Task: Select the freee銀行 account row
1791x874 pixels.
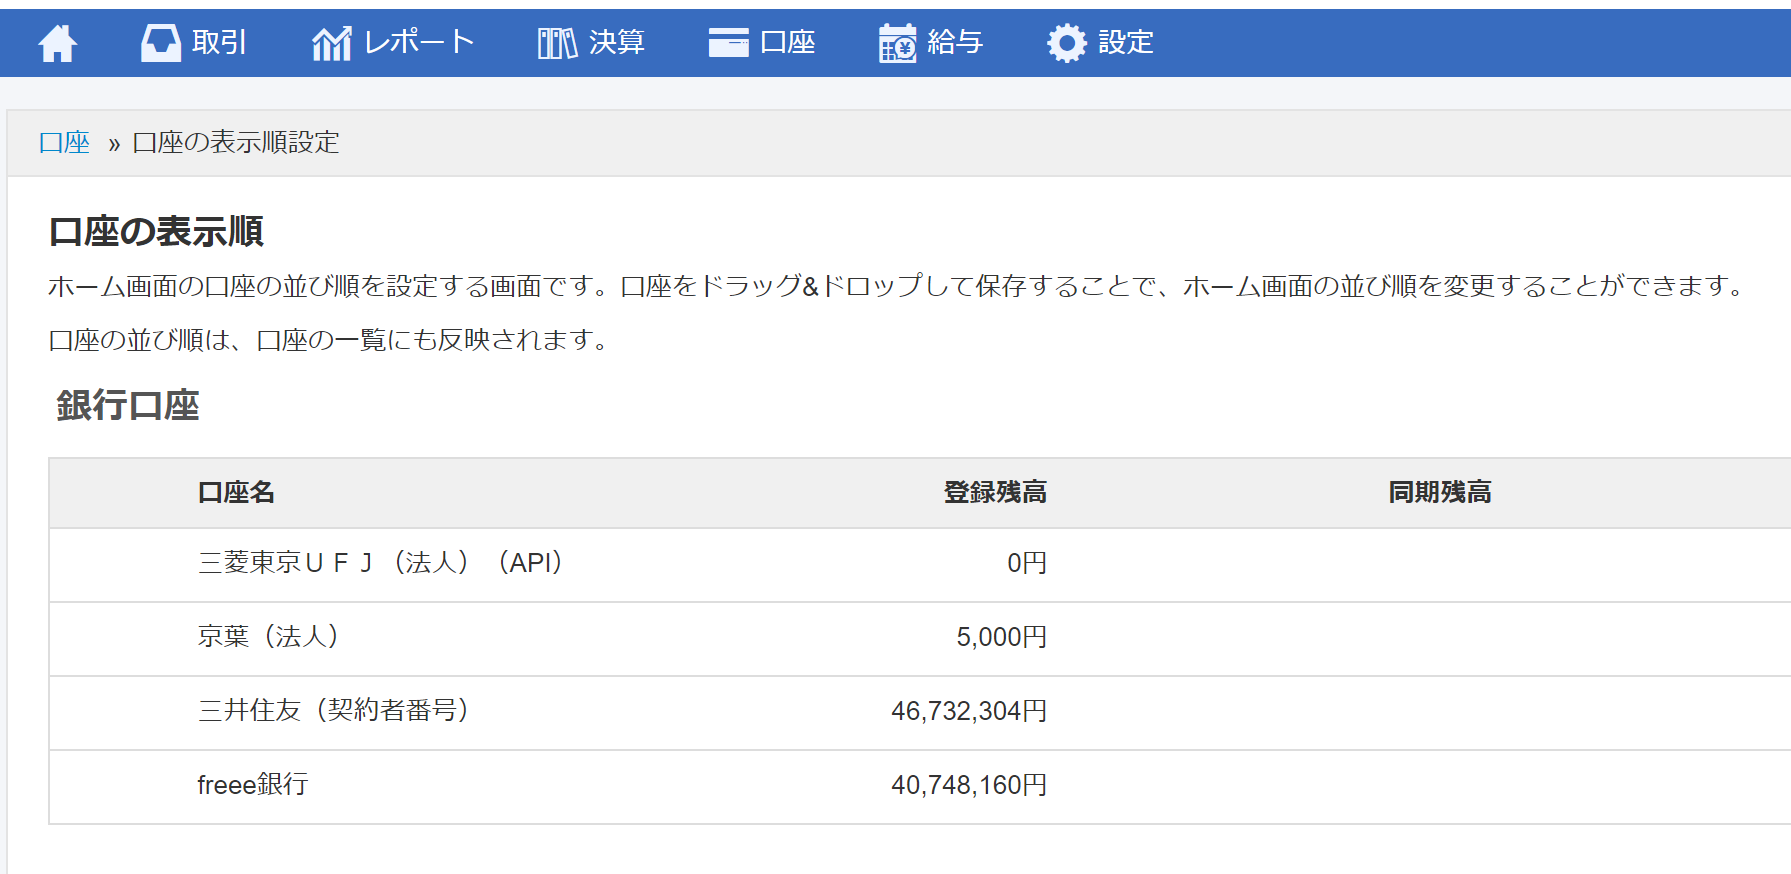Action: (920, 787)
